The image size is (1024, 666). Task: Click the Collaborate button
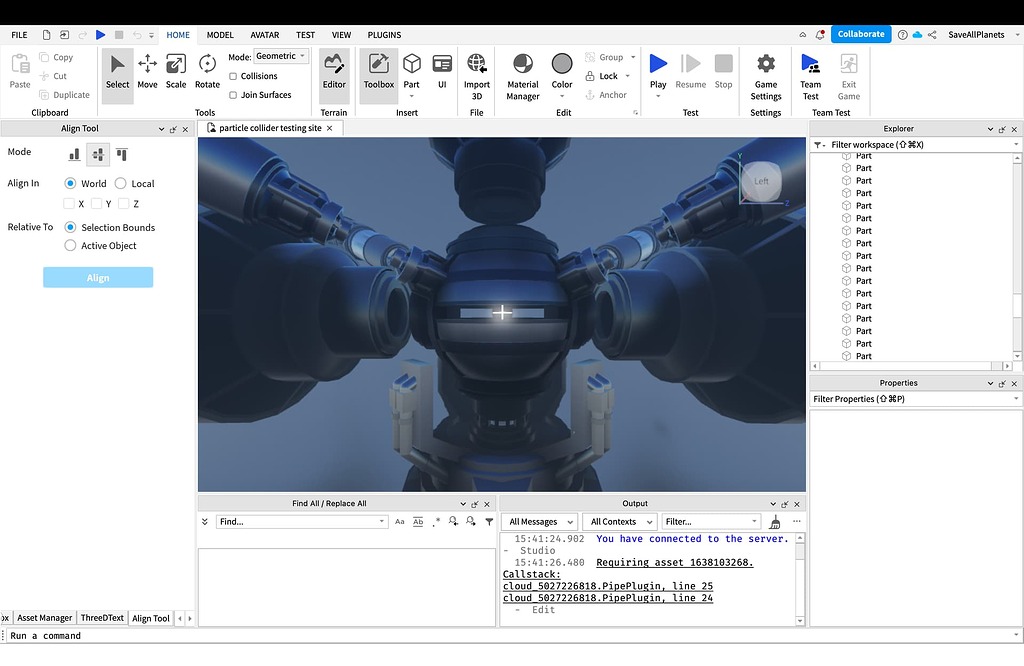pyautogui.click(x=860, y=33)
